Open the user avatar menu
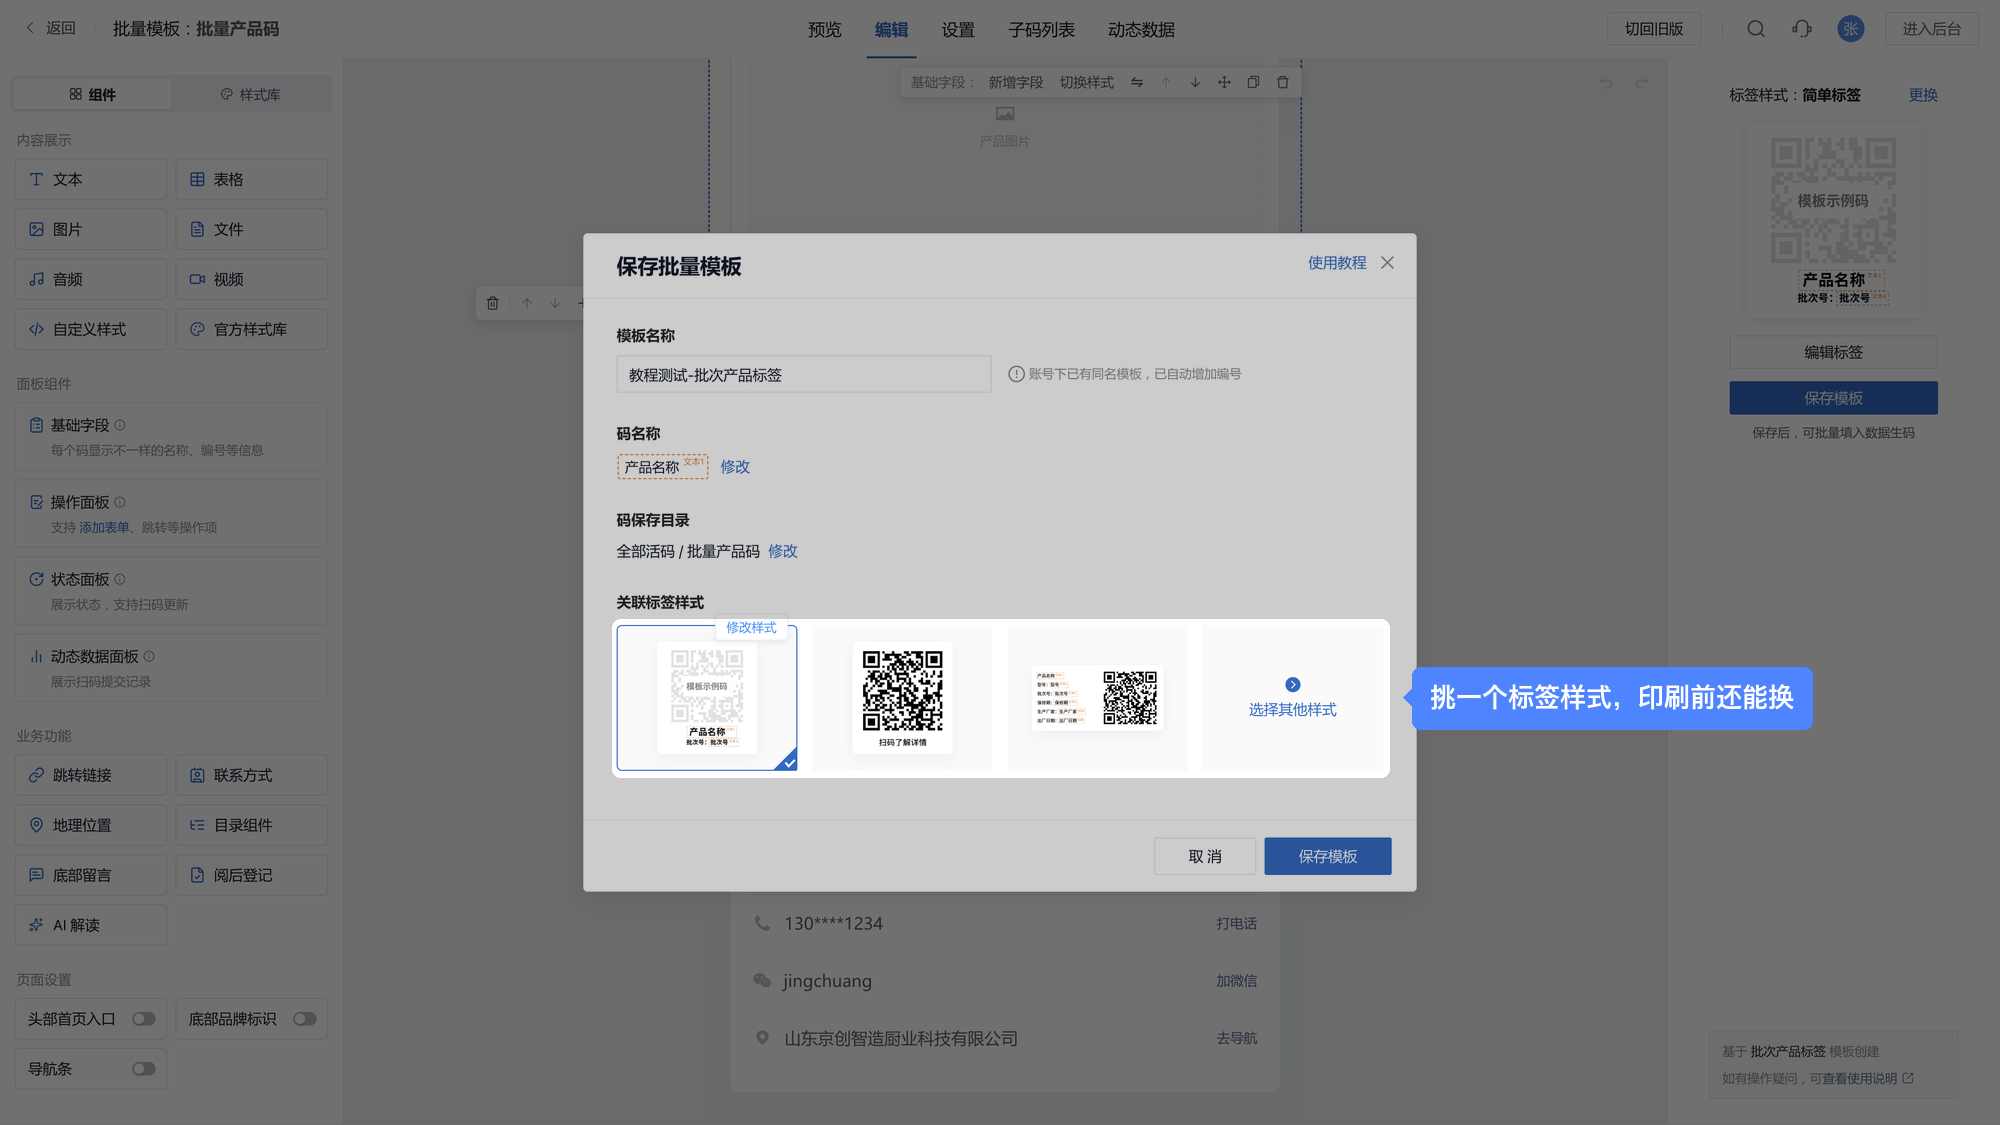Image resolution: width=2000 pixels, height=1125 pixels. (1850, 29)
